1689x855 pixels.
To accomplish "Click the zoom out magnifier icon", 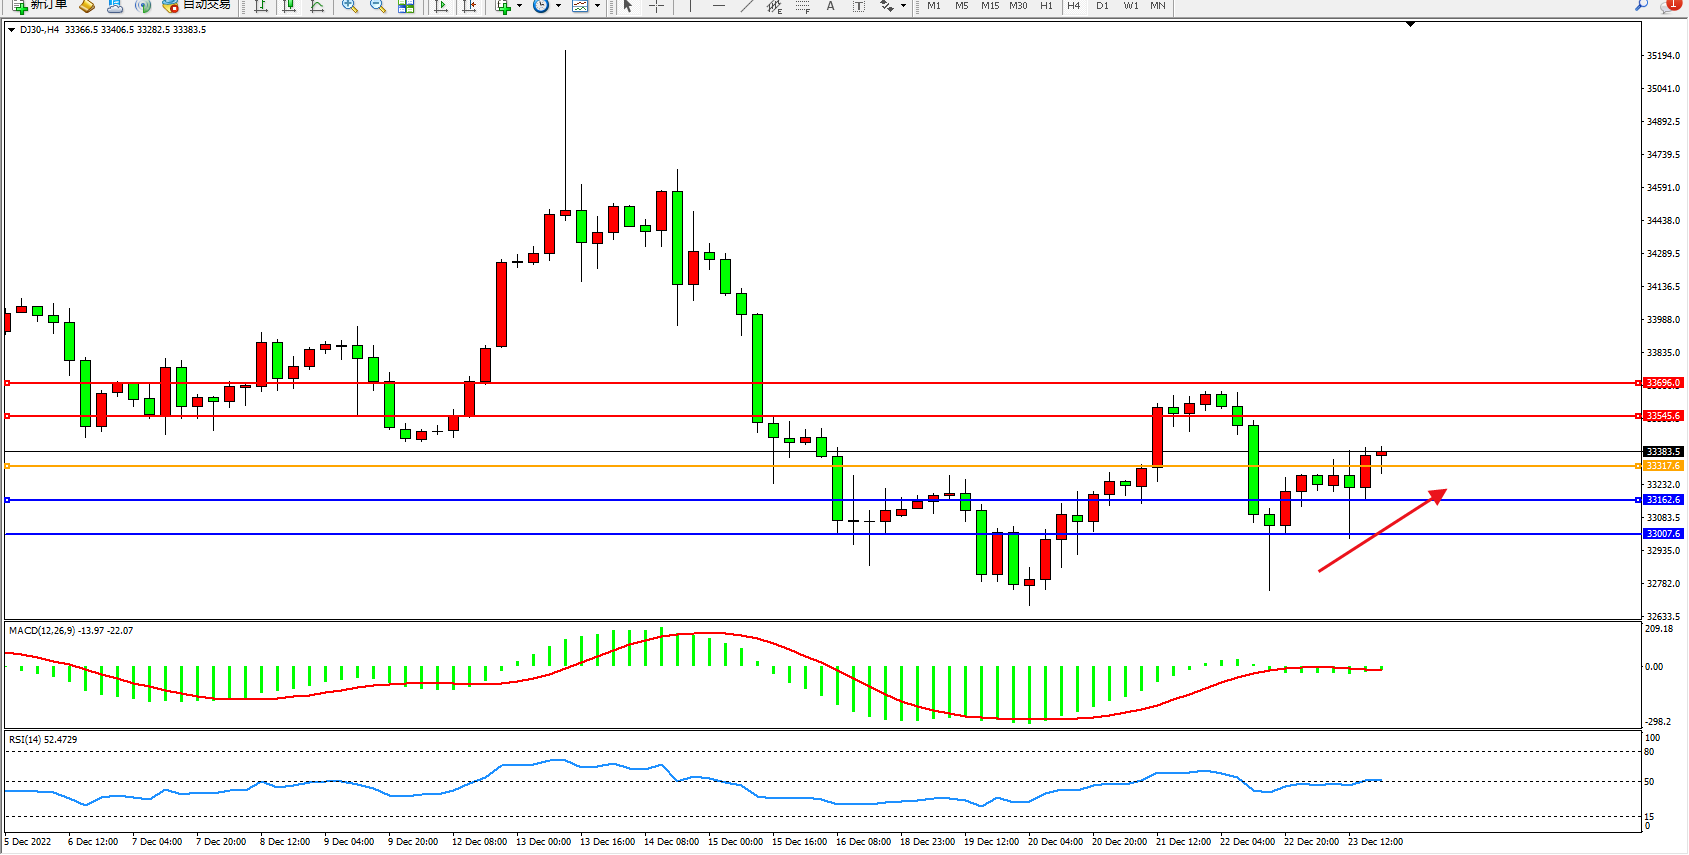I will pos(377,6).
